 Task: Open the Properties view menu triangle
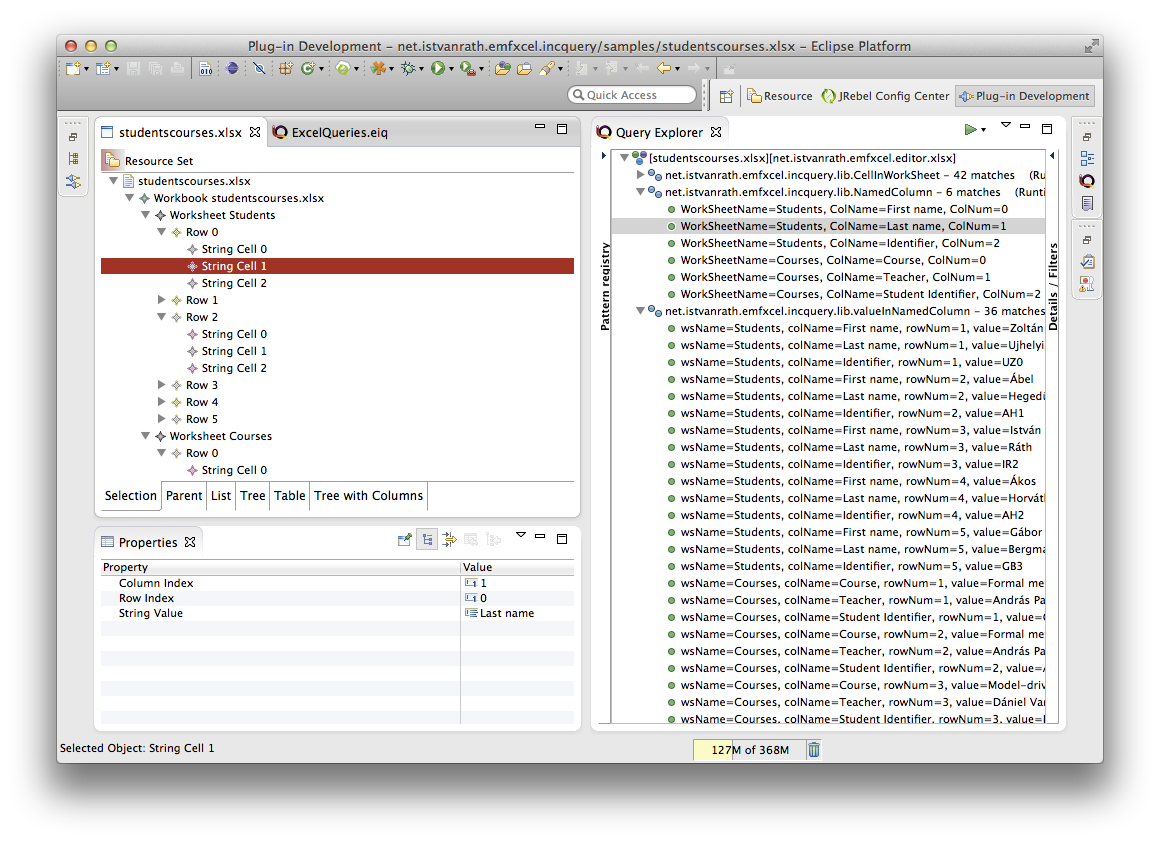[521, 534]
